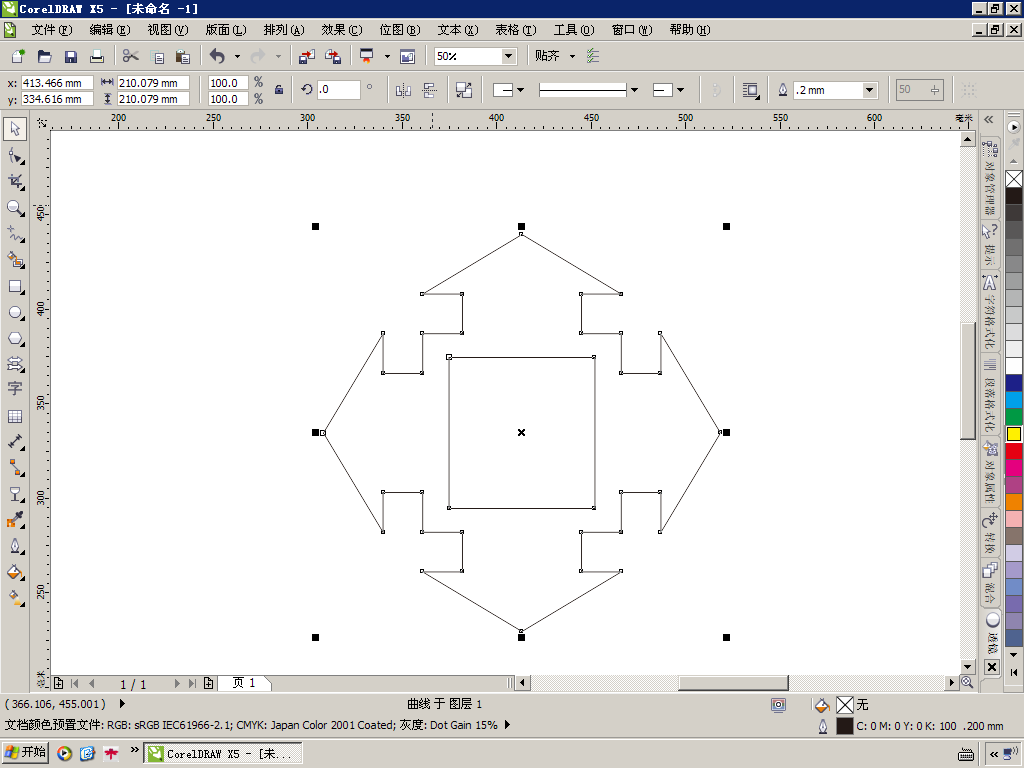Select the Table tool
This screenshot has height=768, width=1024.
point(15,416)
